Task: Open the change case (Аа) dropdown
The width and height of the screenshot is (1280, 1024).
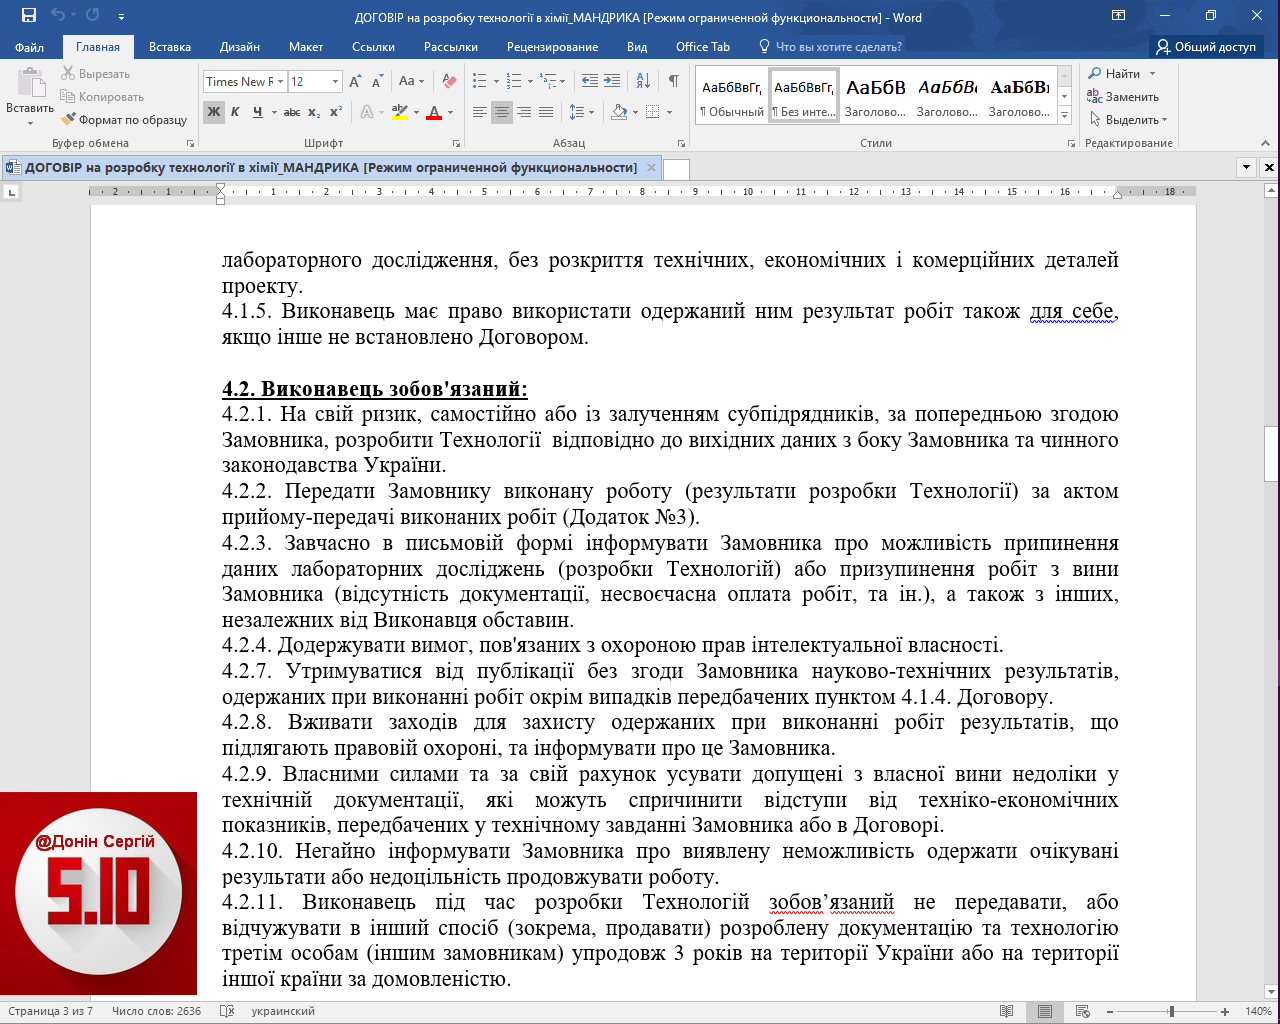Action: pos(411,82)
